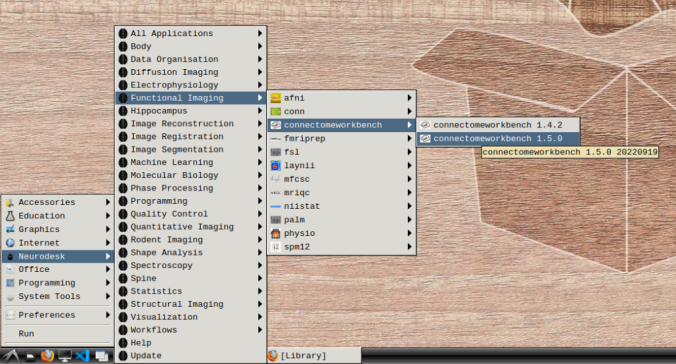Viewport: 676px width, 364px height.
Task: Click the spm12 application icon
Action: click(275, 247)
